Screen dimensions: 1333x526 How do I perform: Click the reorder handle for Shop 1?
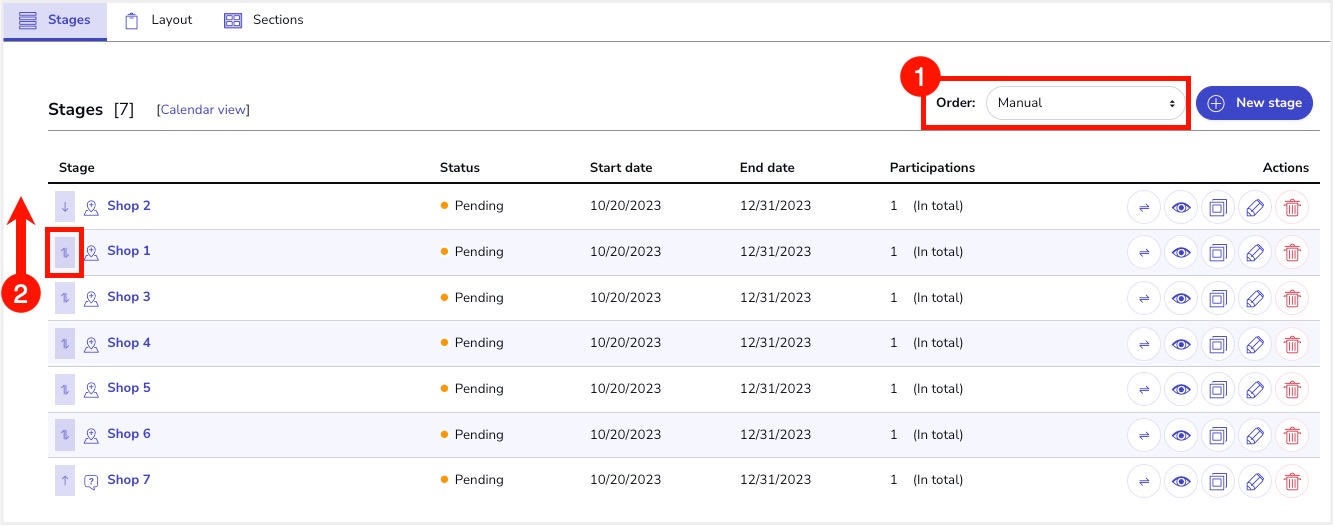65,252
